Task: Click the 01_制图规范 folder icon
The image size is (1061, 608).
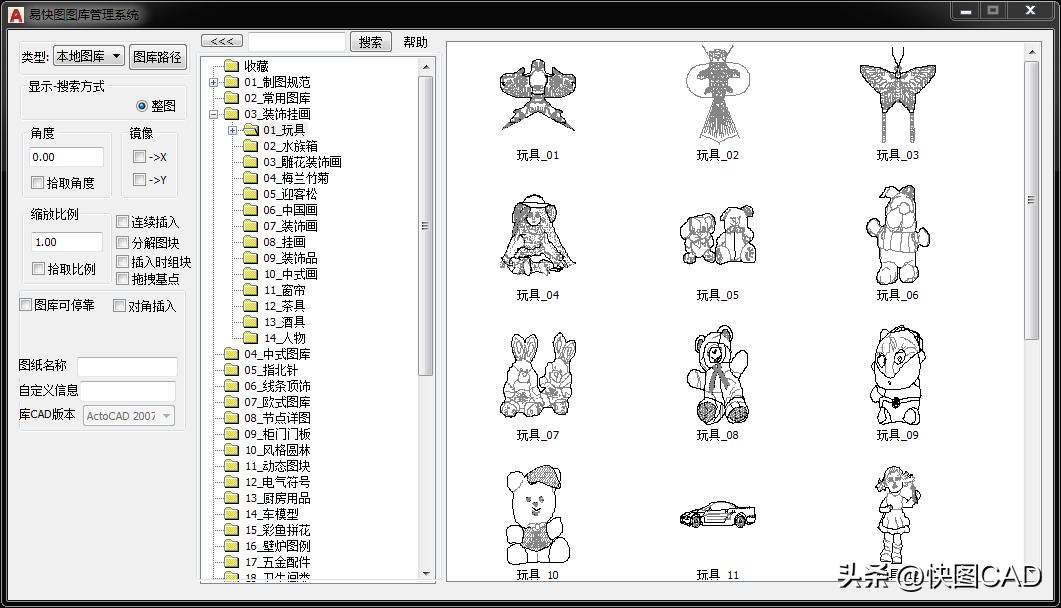Action: (x=231, y=82)
